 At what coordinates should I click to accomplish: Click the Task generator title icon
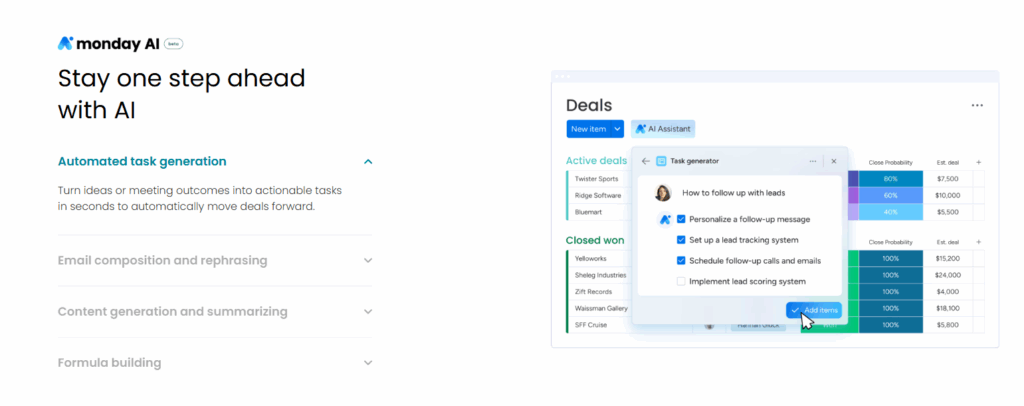(x=661, y=161)
